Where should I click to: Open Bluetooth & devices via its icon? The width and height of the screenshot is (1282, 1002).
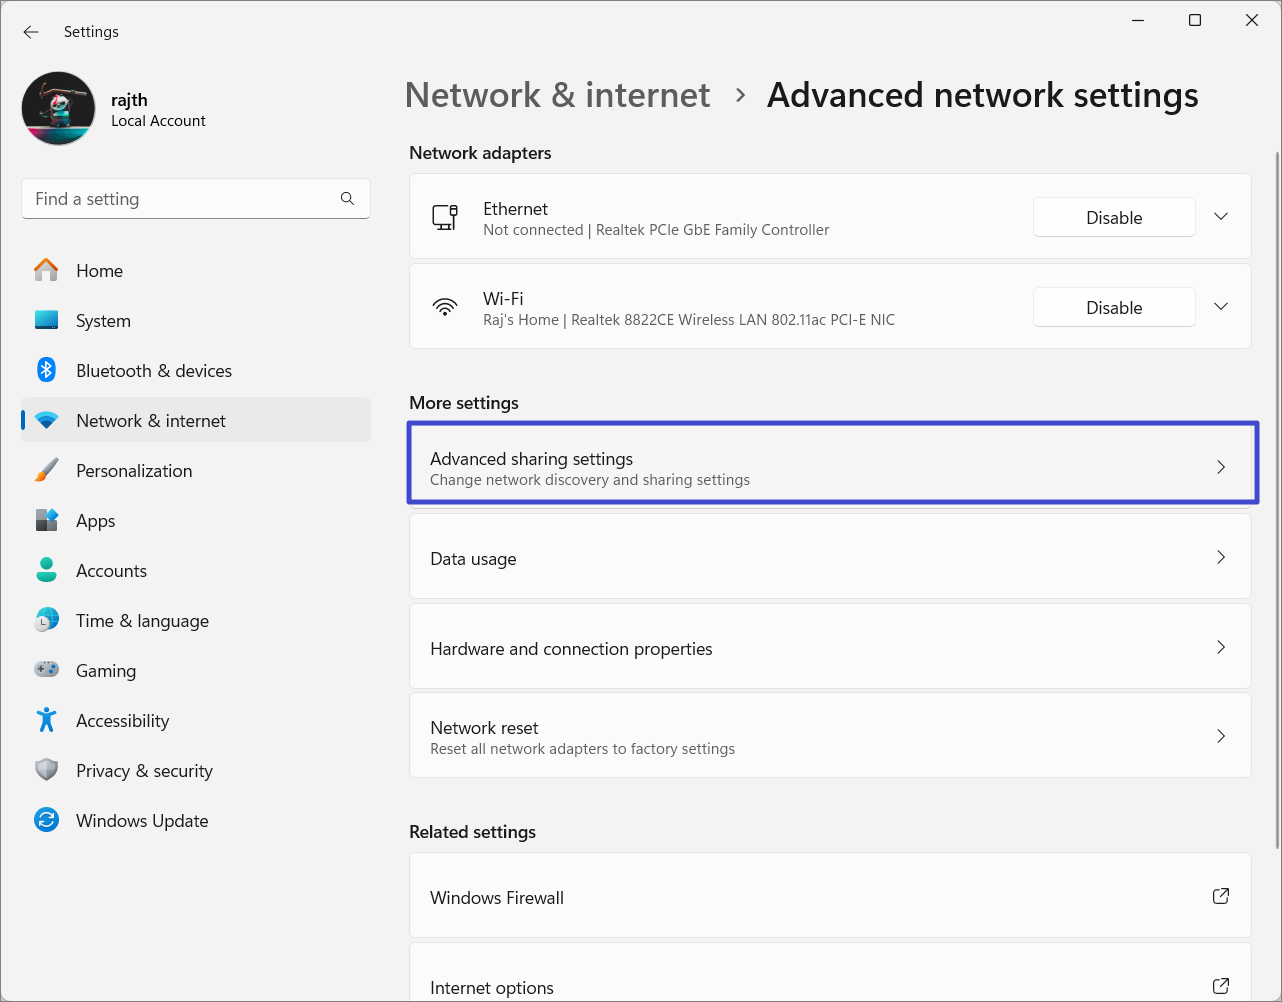47,370
